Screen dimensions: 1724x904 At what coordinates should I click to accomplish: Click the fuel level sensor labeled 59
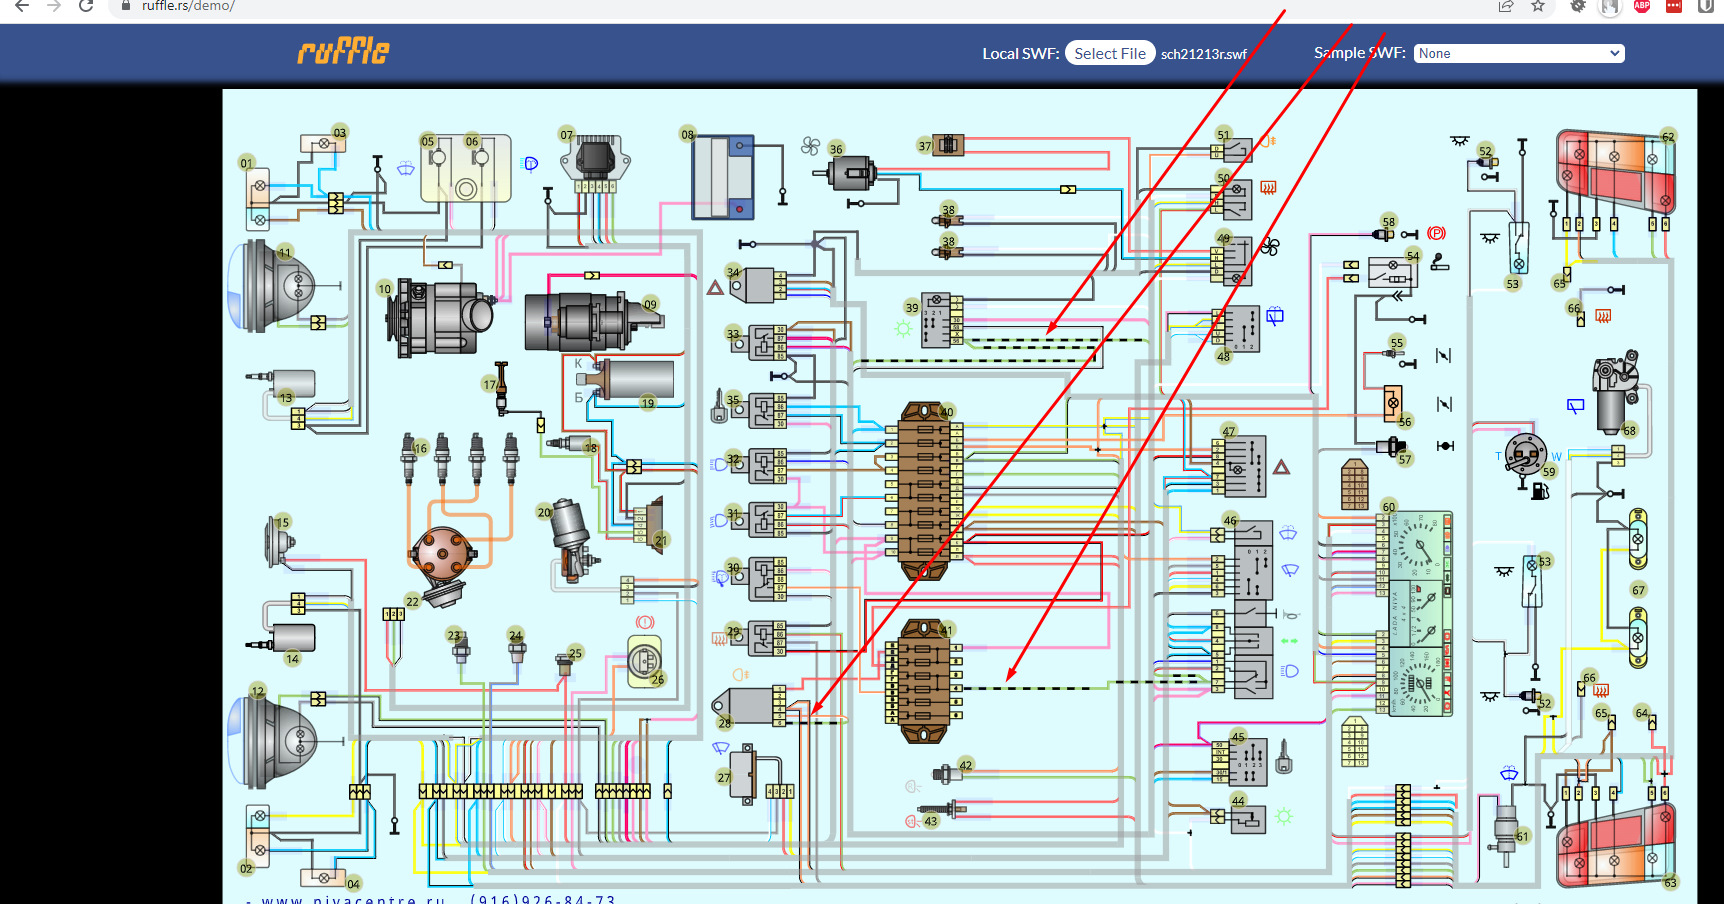(1526, 455)
